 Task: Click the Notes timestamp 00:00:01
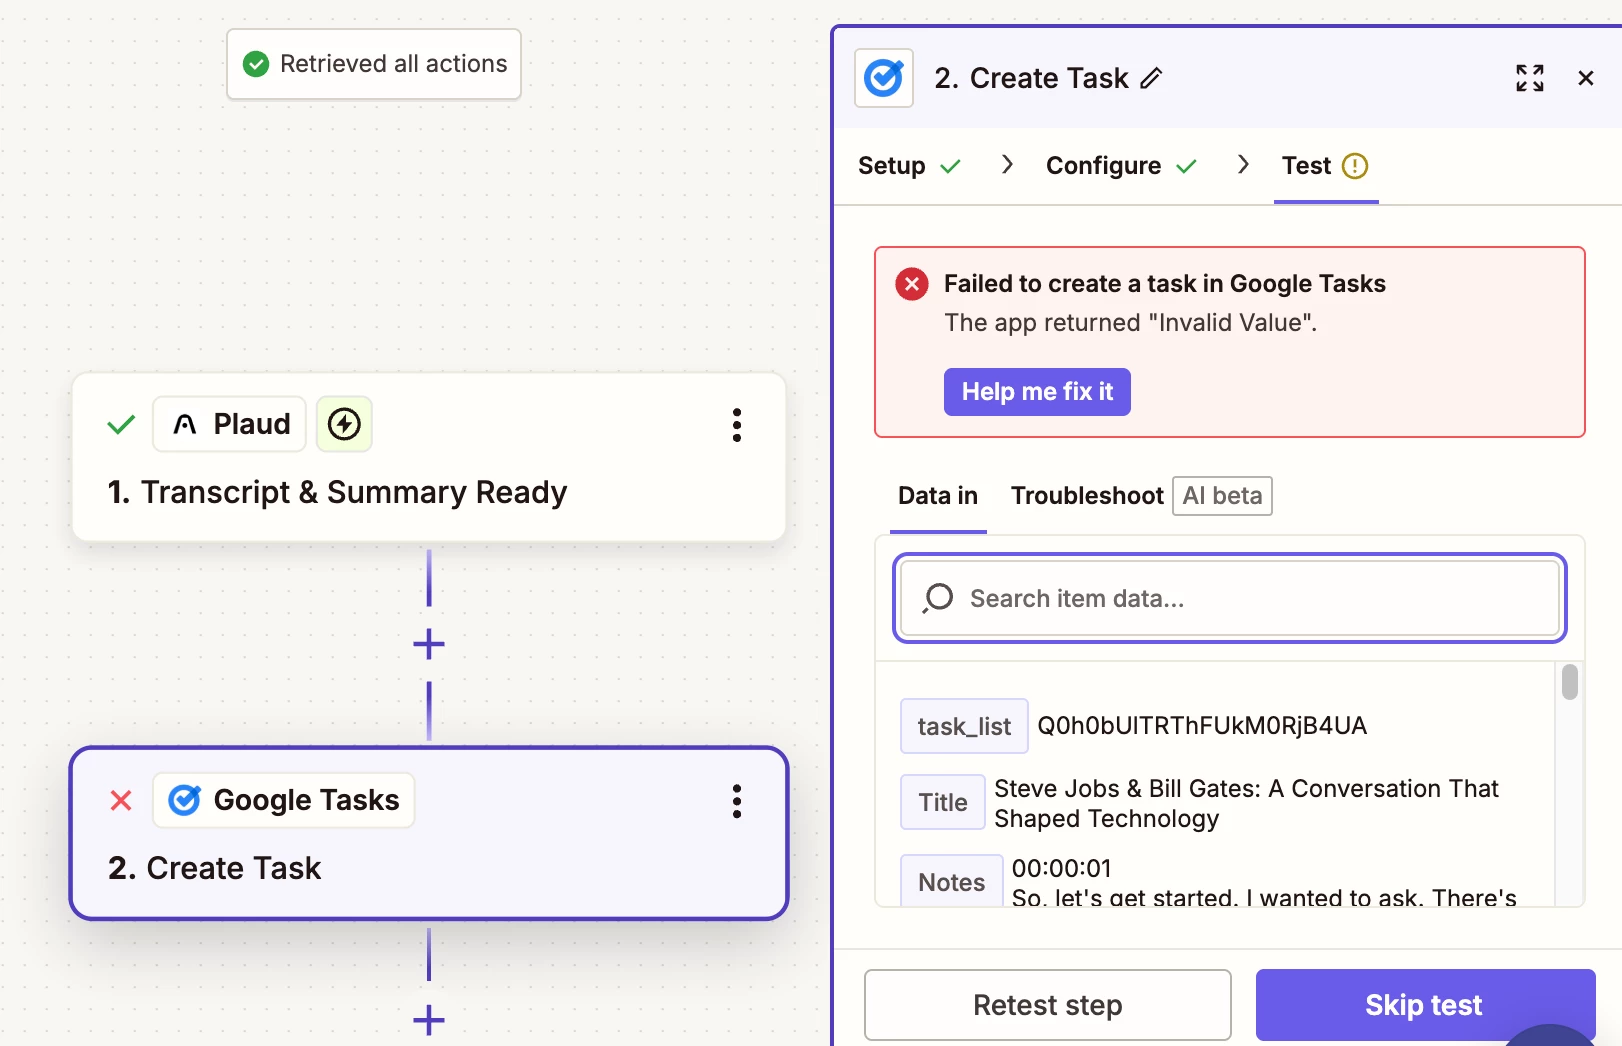click(1062, 868)
